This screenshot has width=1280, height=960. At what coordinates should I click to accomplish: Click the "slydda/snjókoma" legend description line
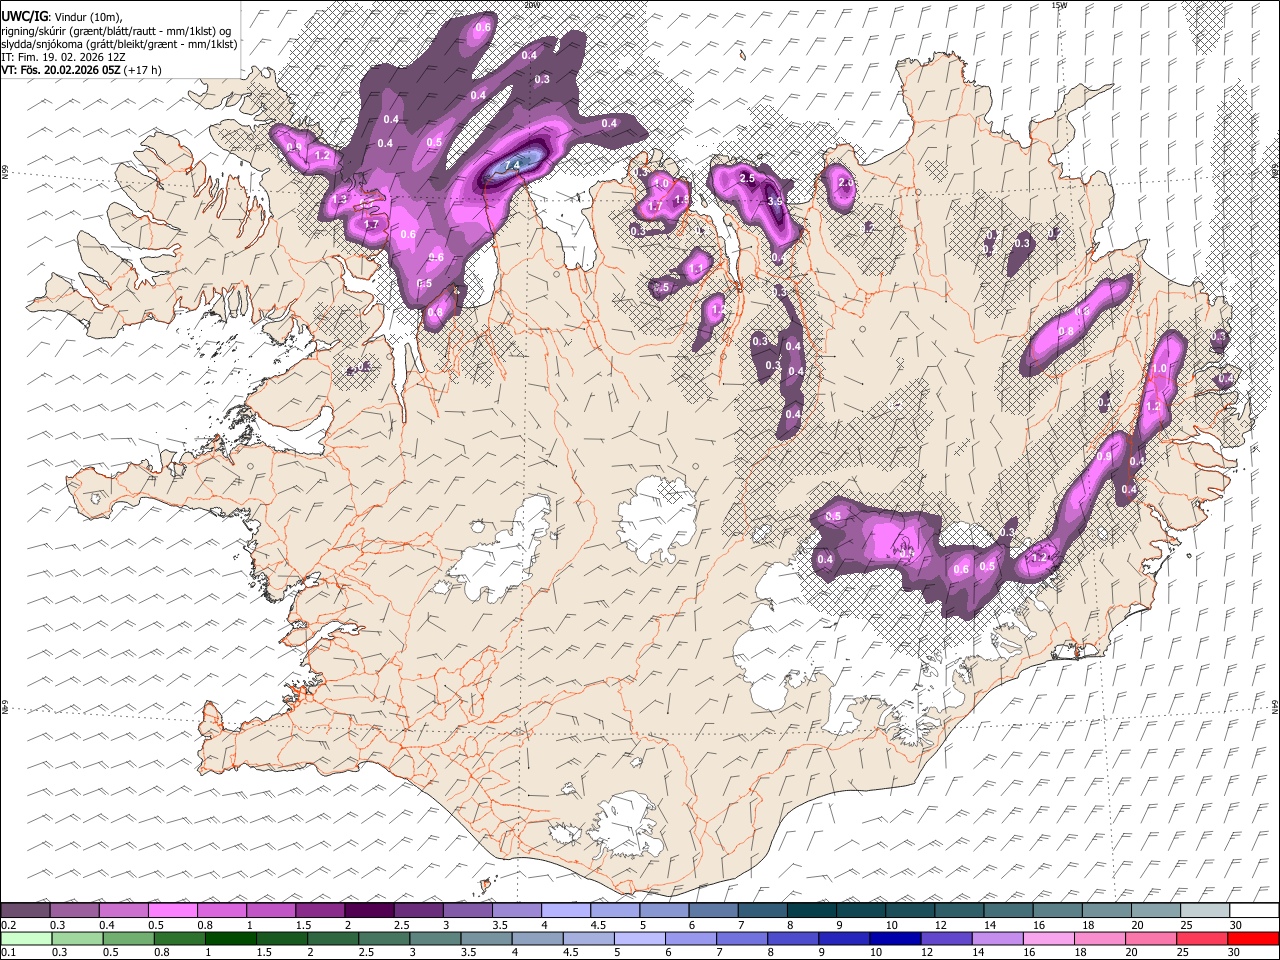[119, 44]
